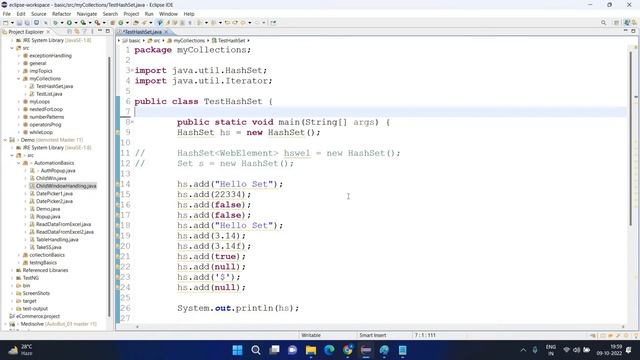Expand the exceptionHandling package
Viewport: 640px width, 360px height.
[18, 56]
